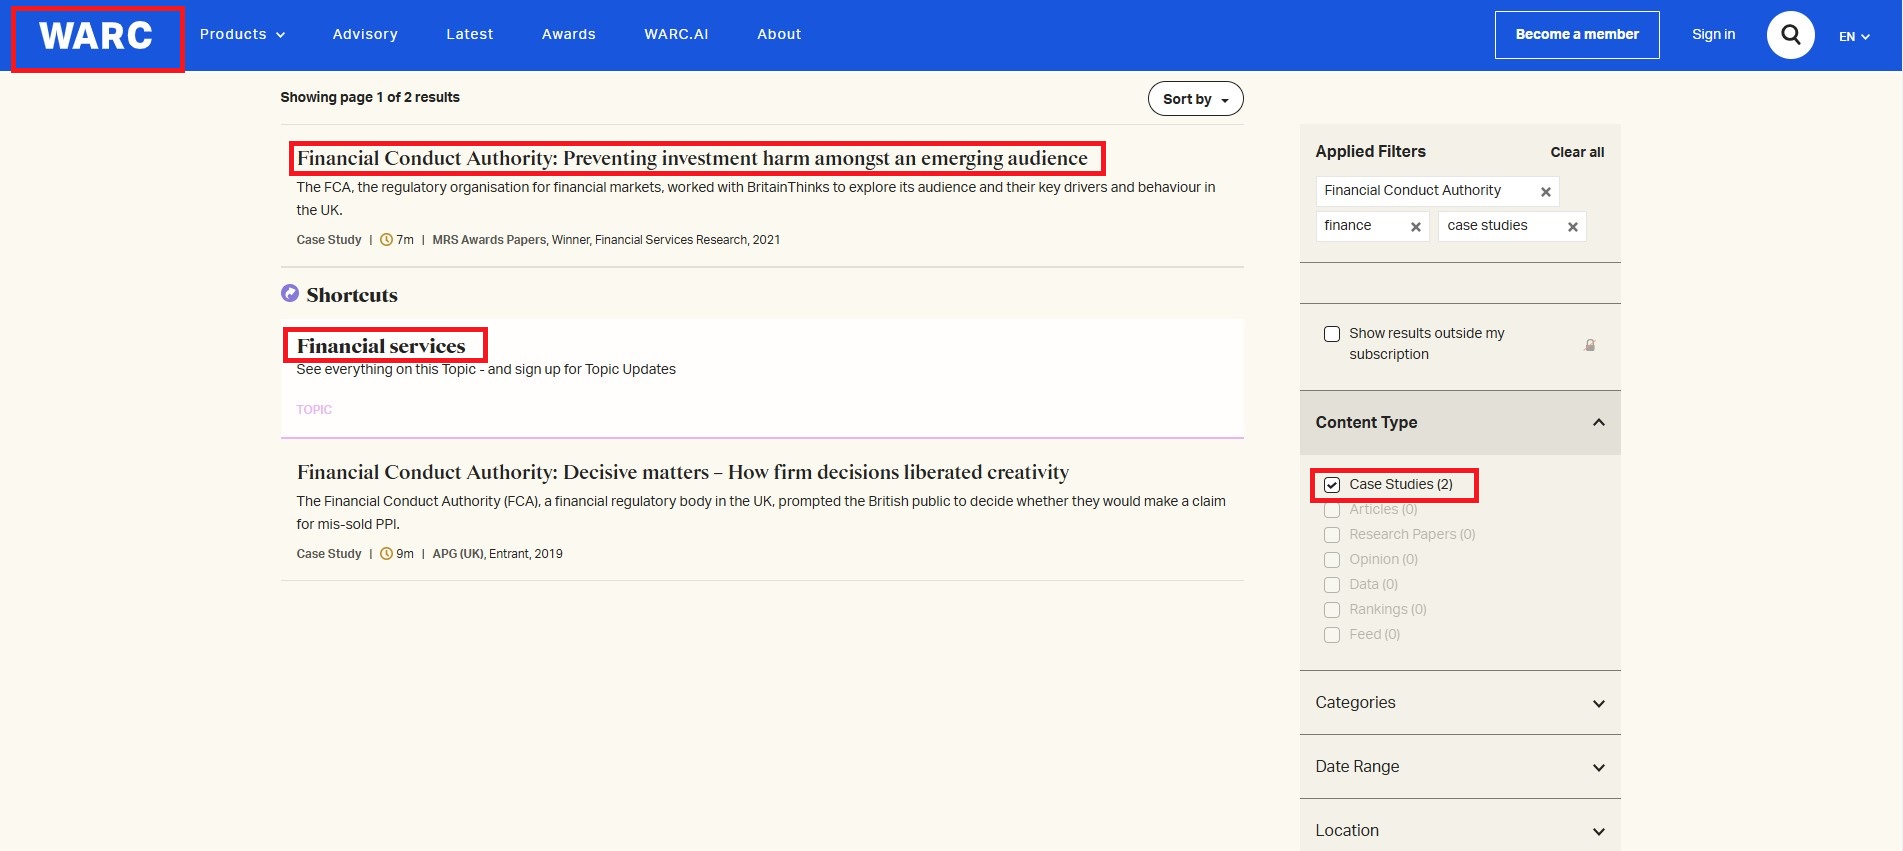Screen dimensions: 1903x851
Task: Open the Financial services topic link
Action: [381, 346]
